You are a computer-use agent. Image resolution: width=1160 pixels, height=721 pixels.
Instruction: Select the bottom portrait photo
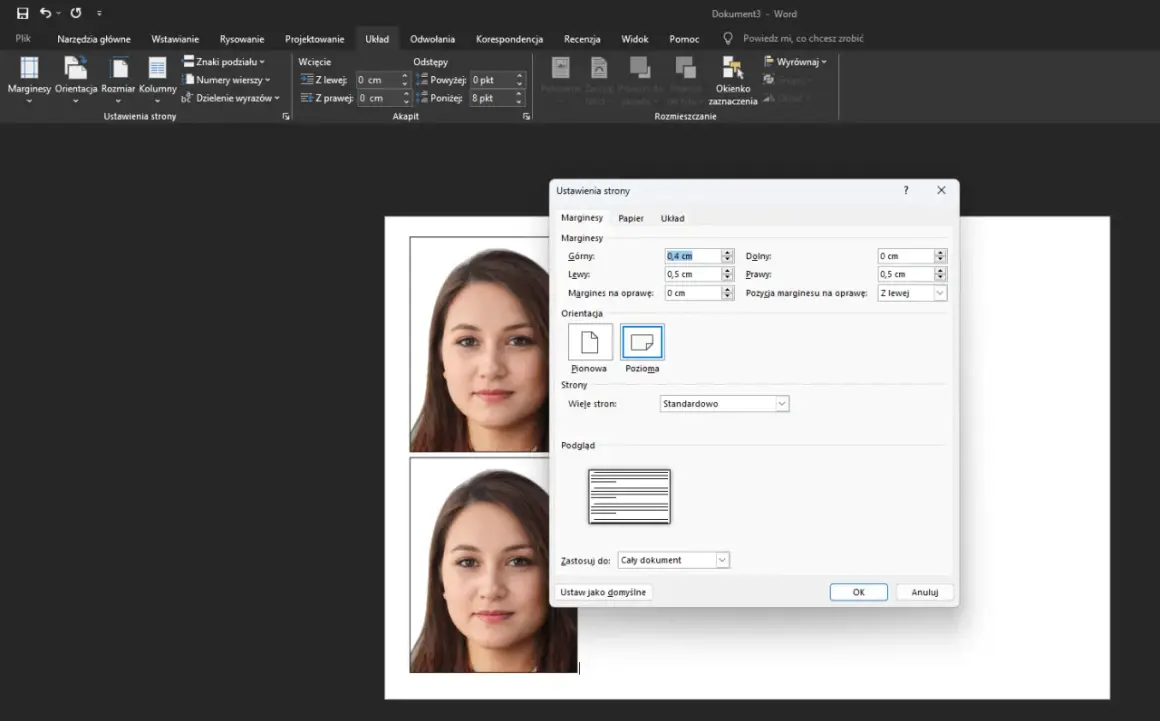[x=493, y=565]
